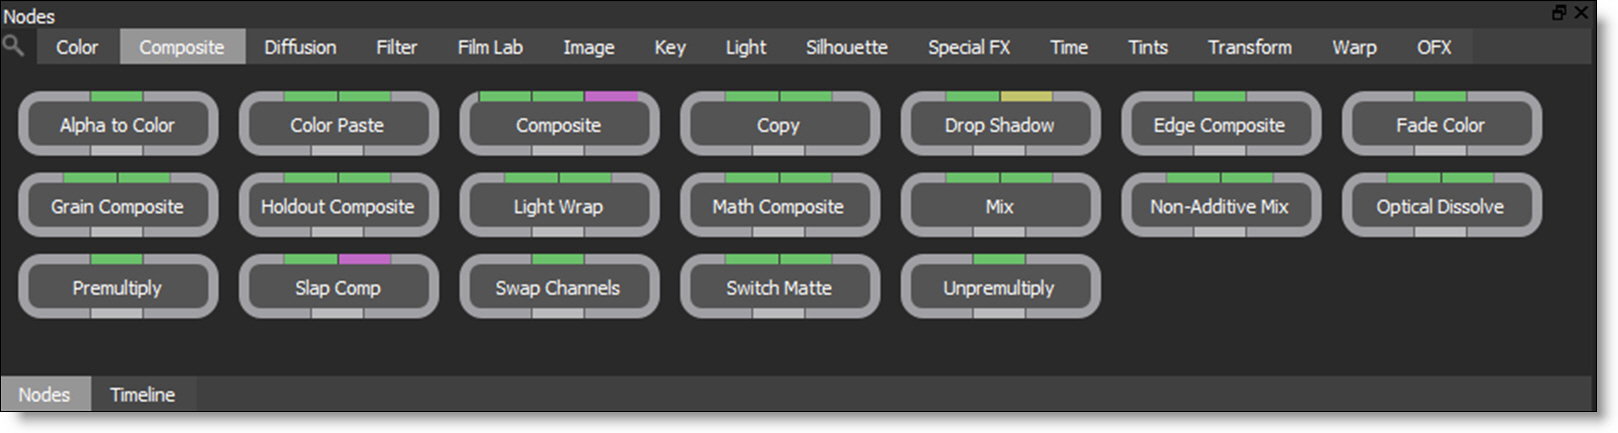Open the Color node category tab
Image resolution: width=1618 pixels, height=433 pixels.
(77, 47)
